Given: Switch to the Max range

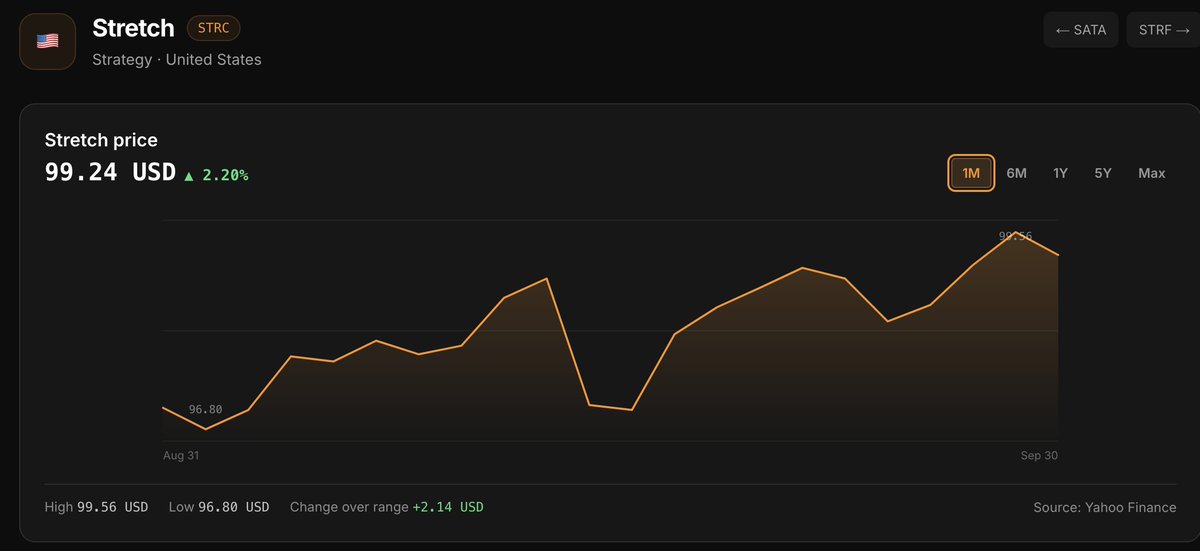Looking at the screenshot, I should coord(1152,173).
